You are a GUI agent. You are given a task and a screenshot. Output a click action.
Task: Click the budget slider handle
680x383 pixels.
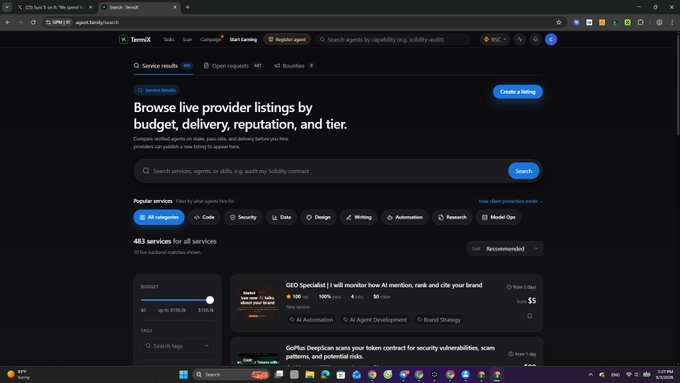pos(210,300)
